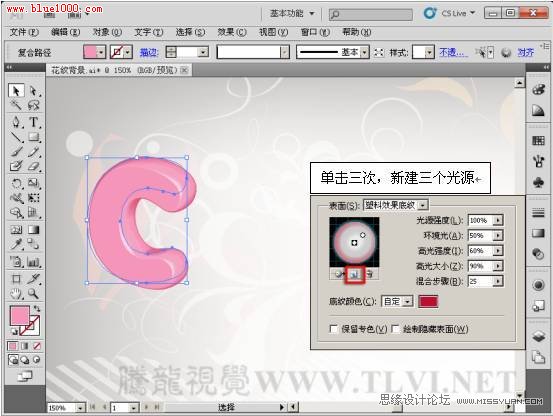Open the 效果 menu
This screenshot has width=553, height=416.
click(232, 32)
